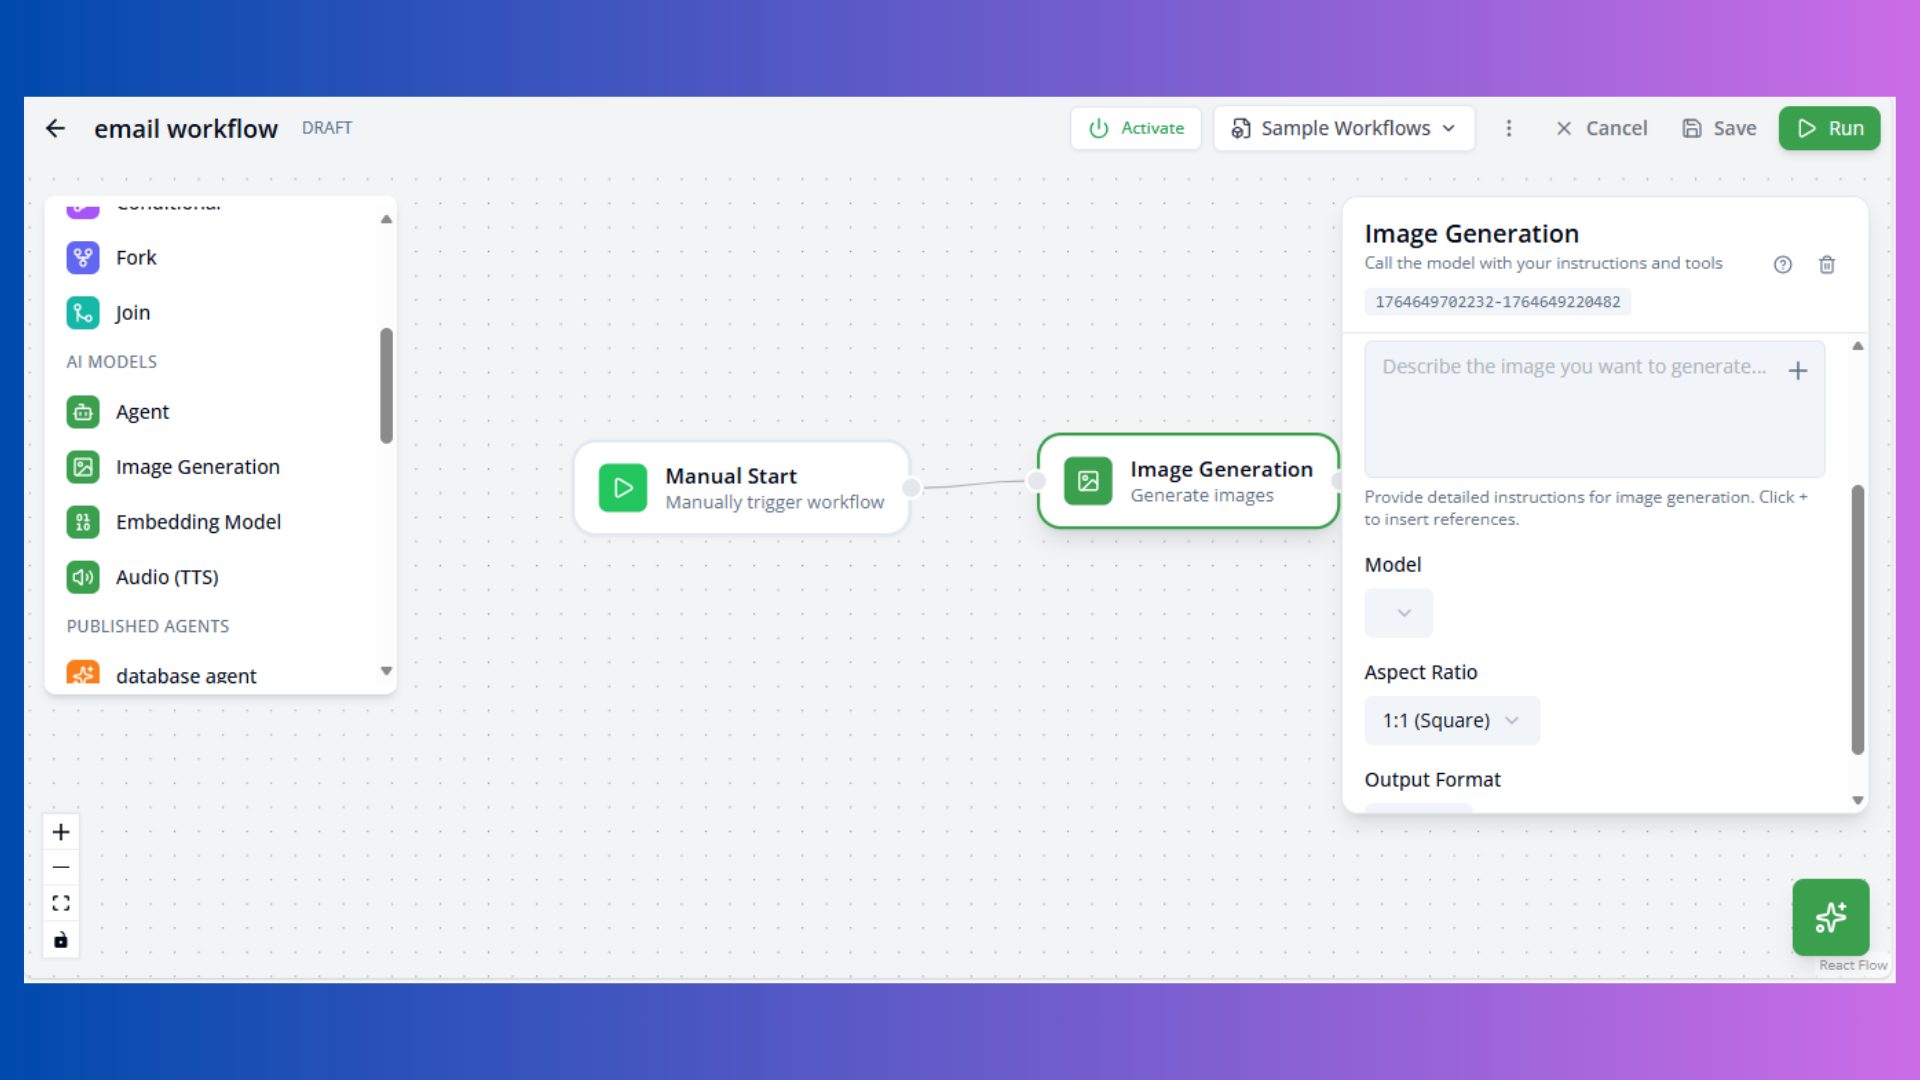Delete the Image Generation node via trash icon
Viewport: 1920px width, 1080px height.
point(1827,264)
